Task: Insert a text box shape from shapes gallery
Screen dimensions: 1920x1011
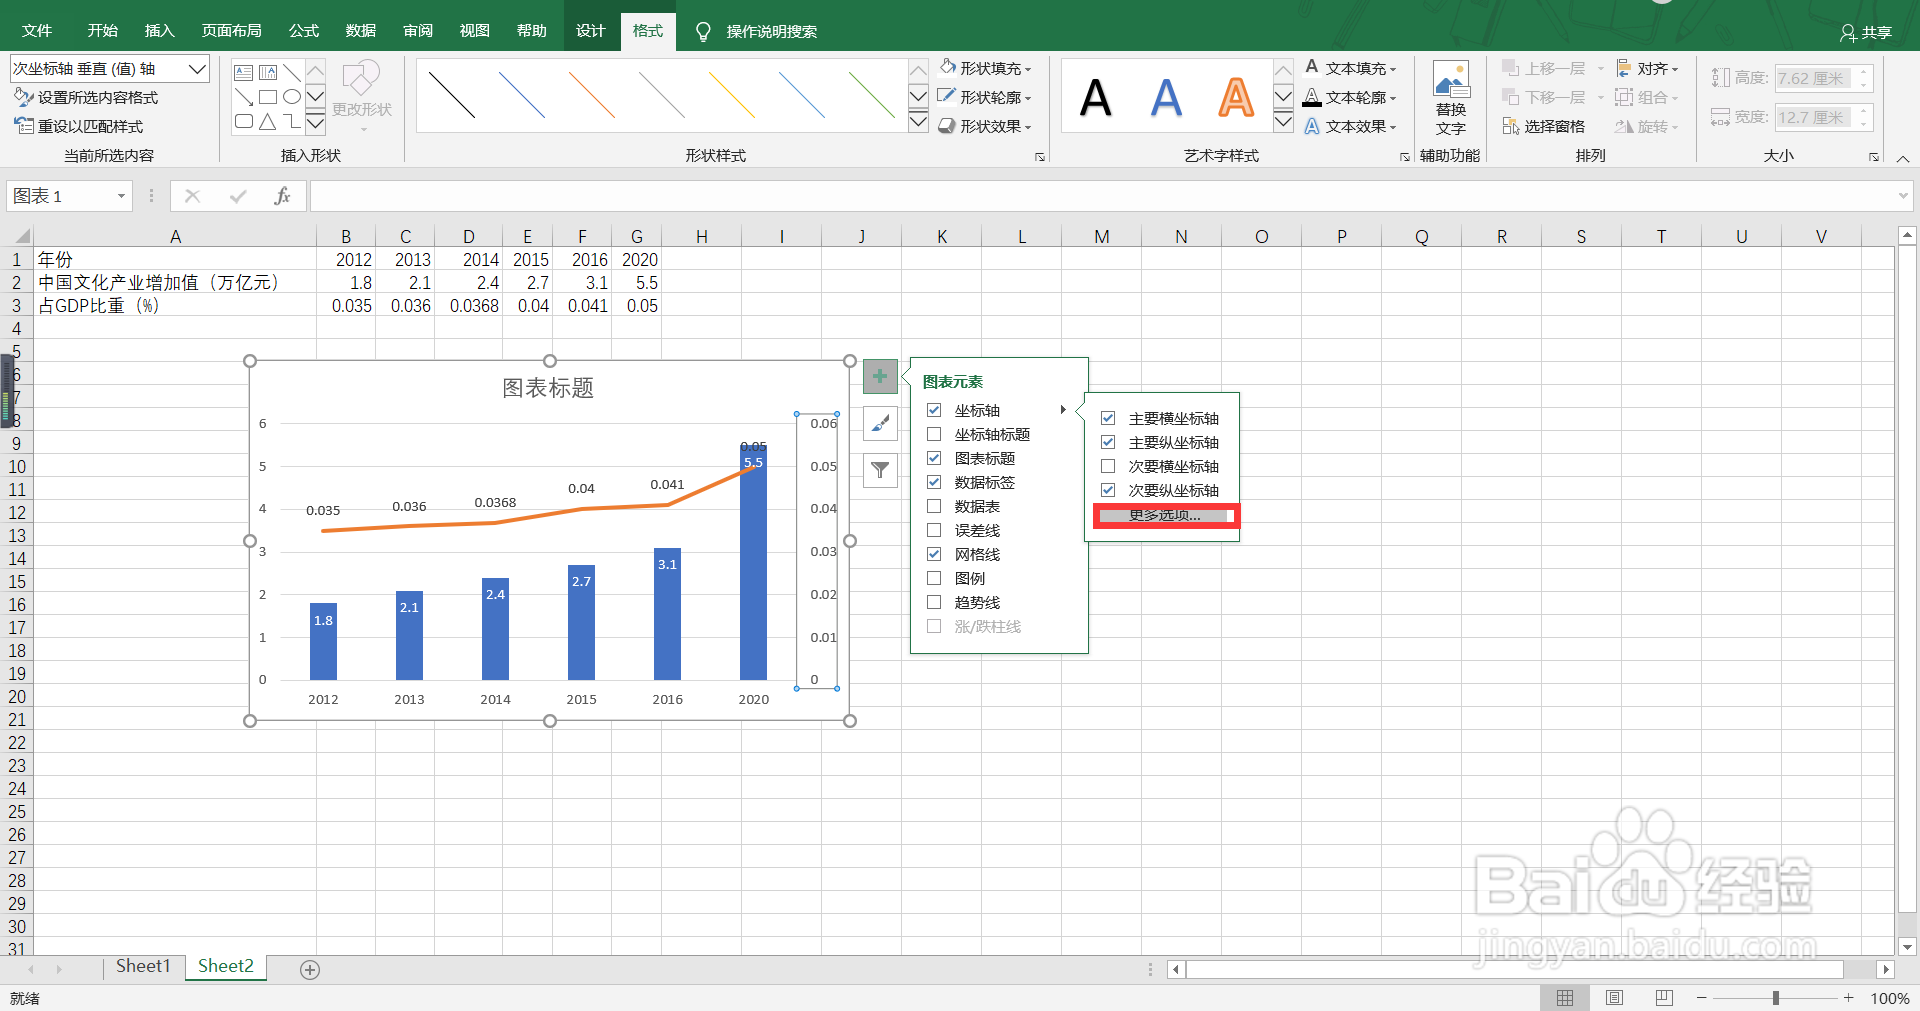Action: [243, 72]
